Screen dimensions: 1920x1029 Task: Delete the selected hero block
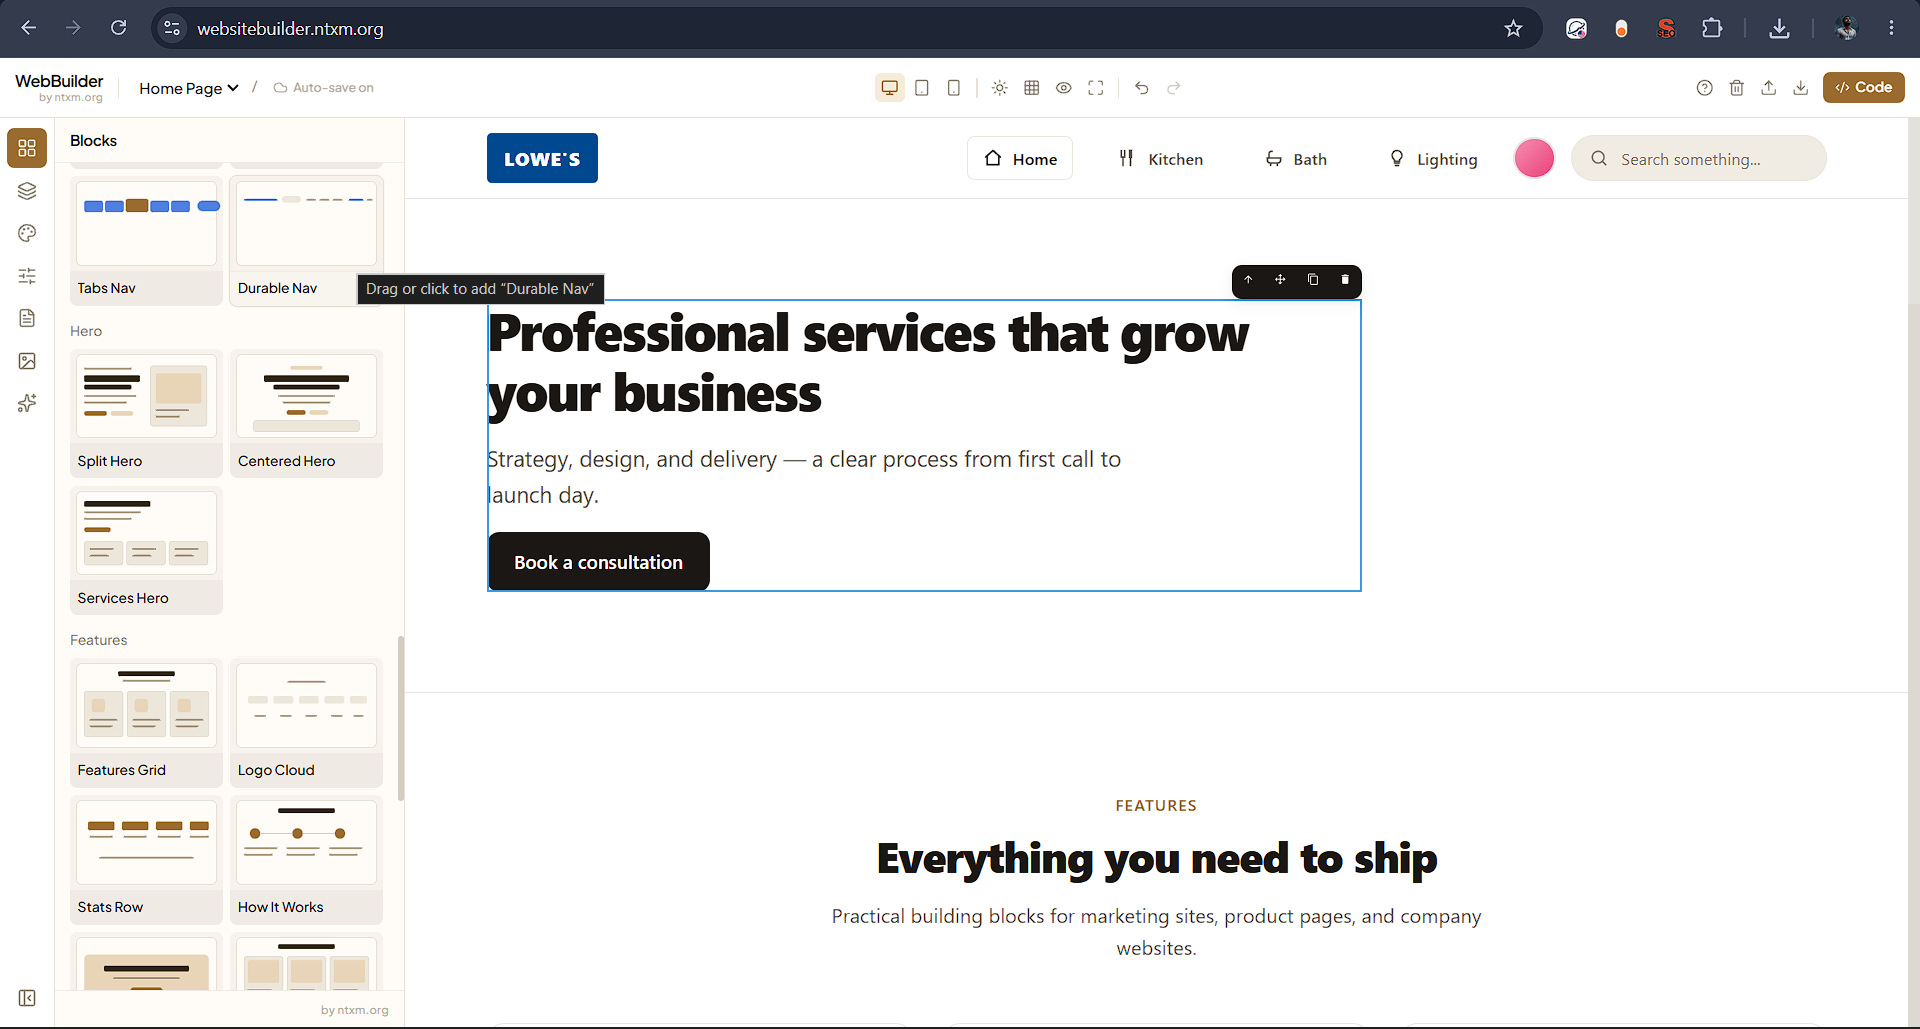click(x=1345, y=280)
